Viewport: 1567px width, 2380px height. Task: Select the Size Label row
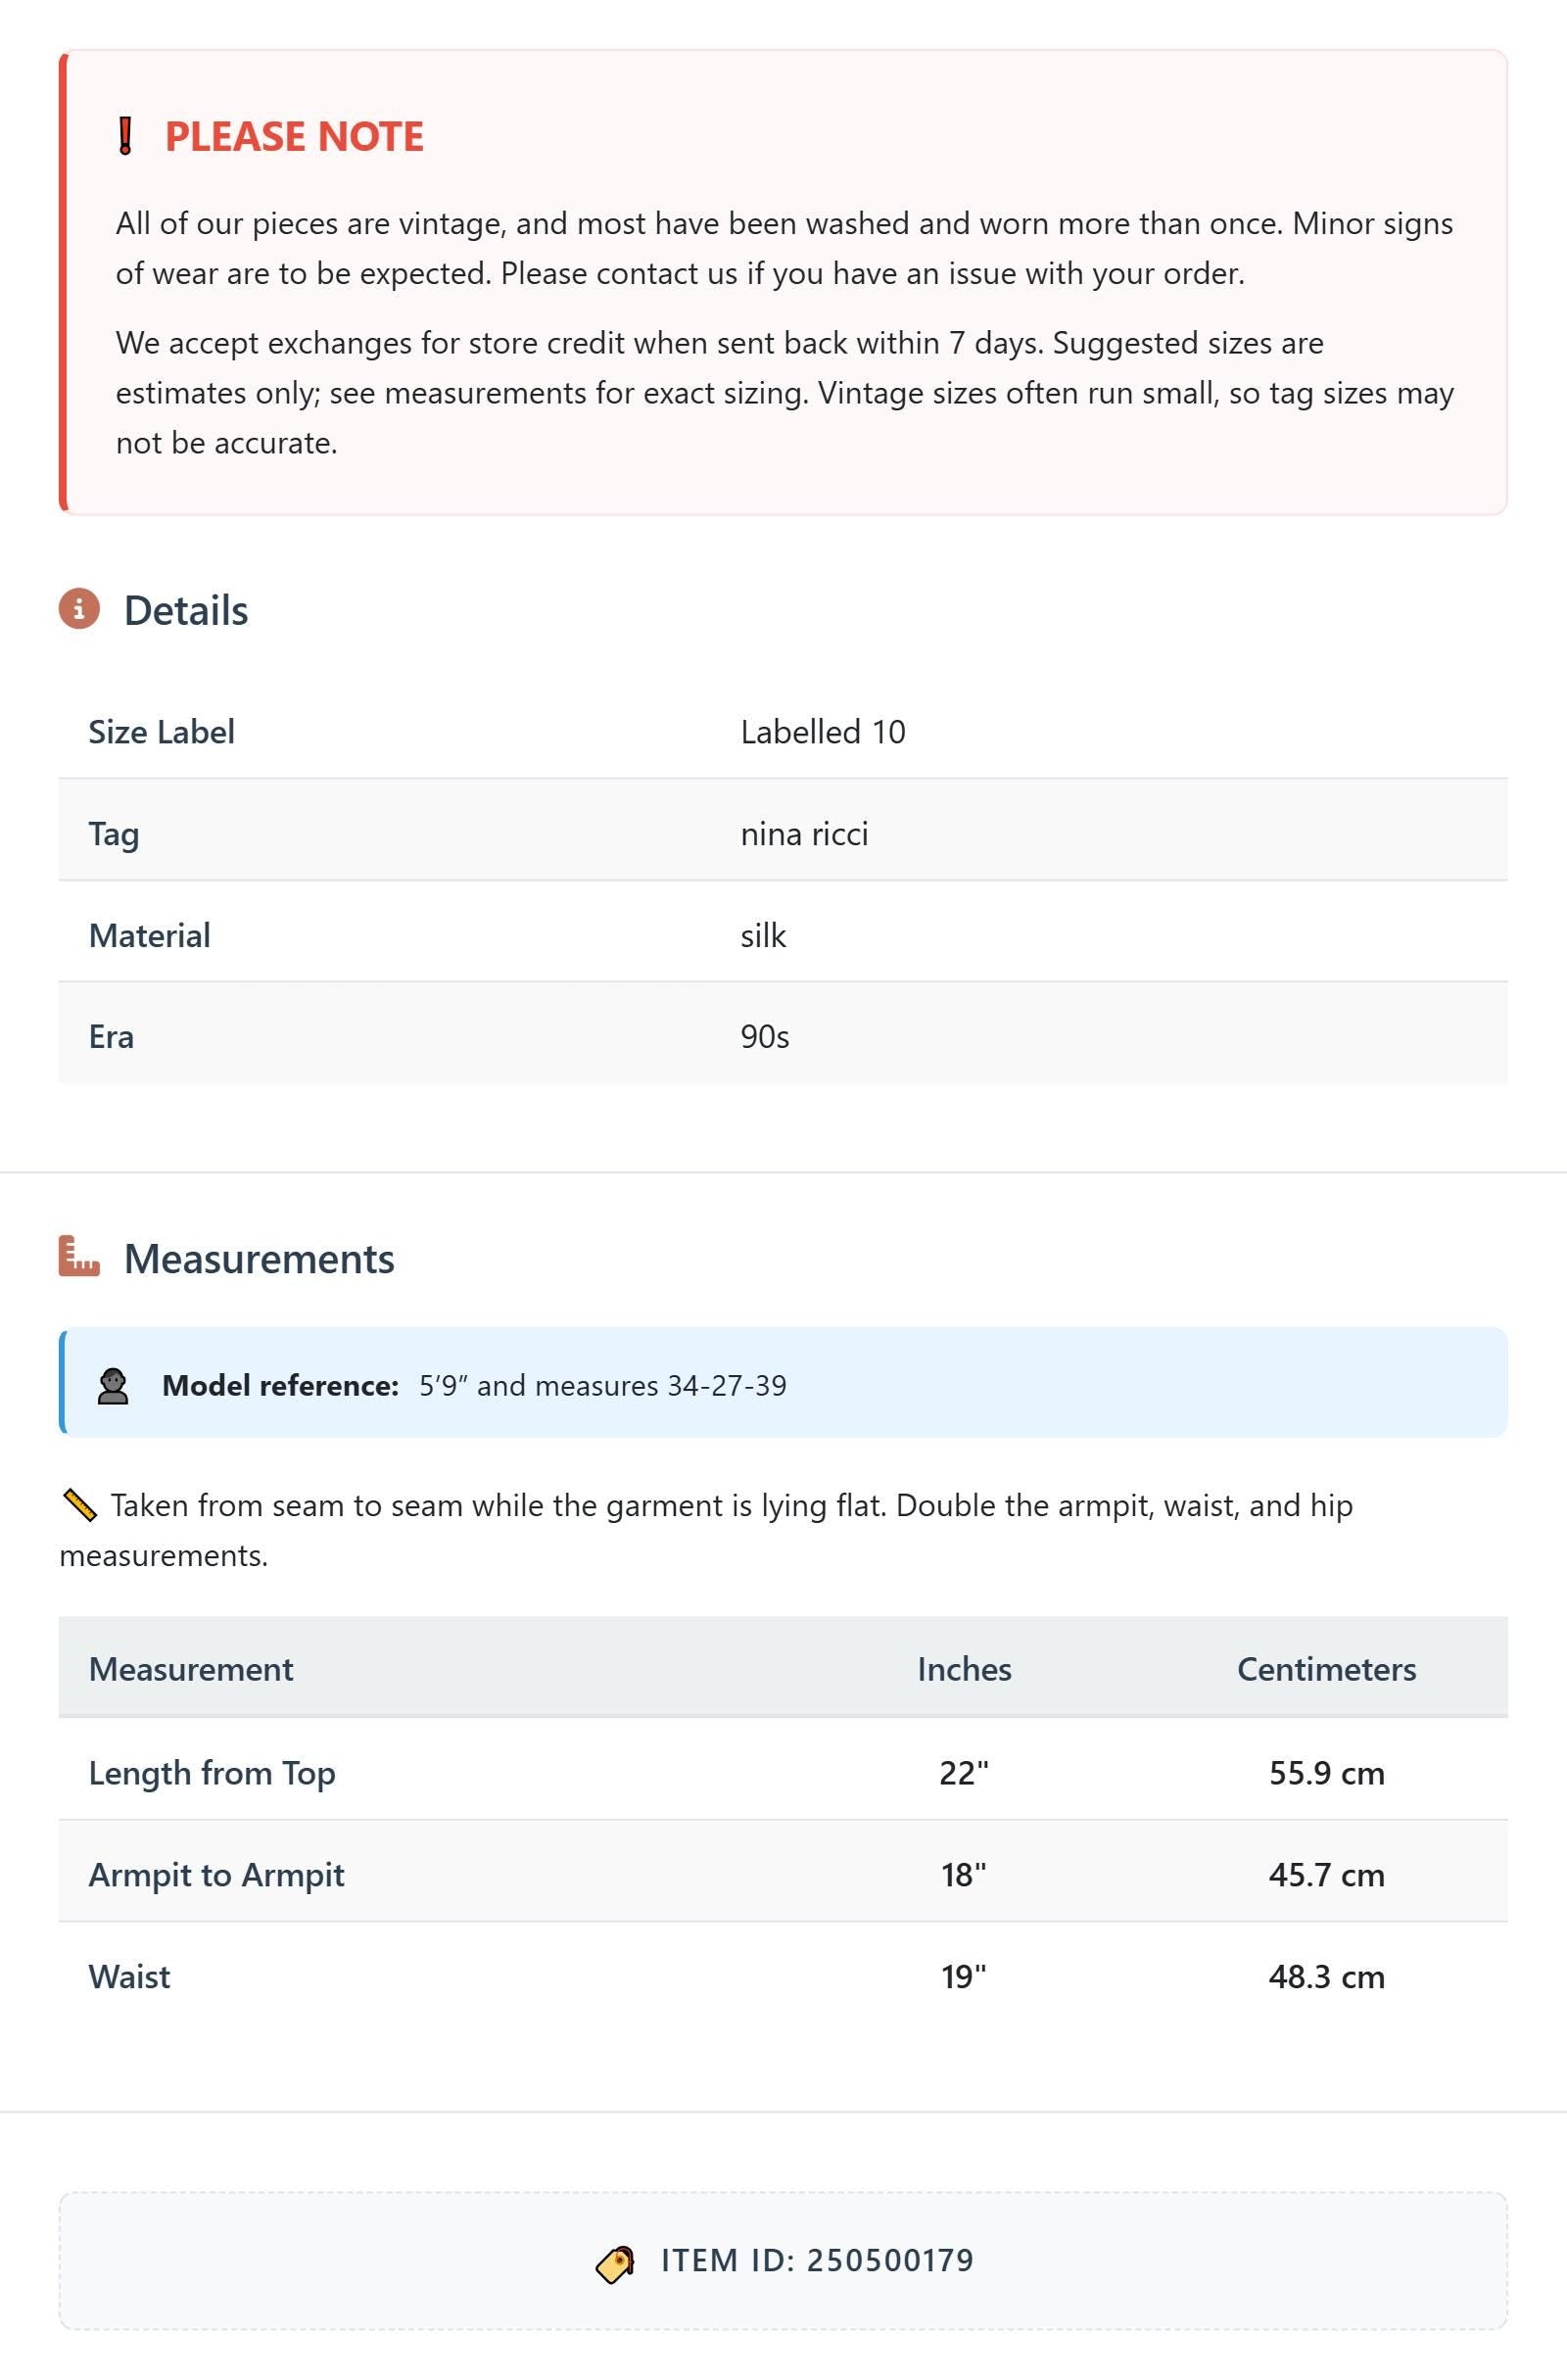(783, 732)
